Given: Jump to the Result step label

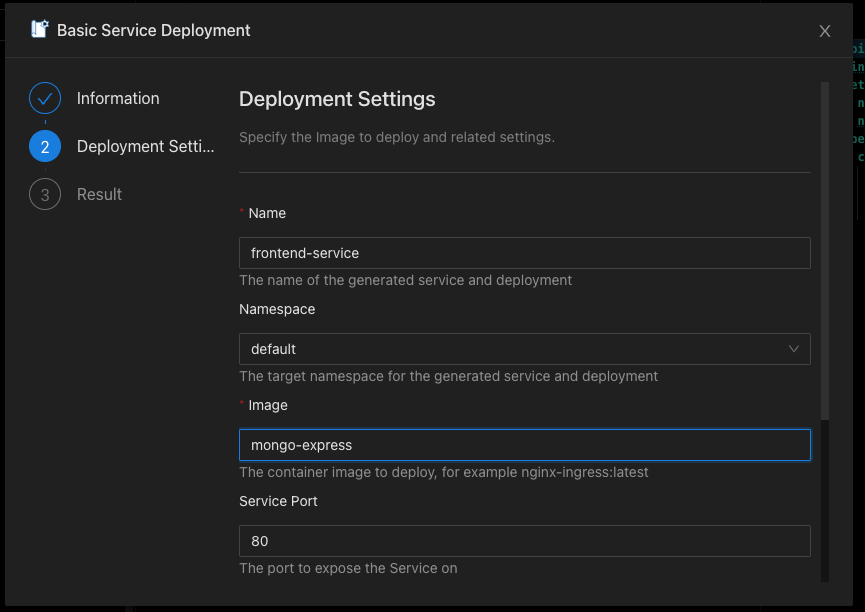Looking at the screenshot, I should coord(99,194).
